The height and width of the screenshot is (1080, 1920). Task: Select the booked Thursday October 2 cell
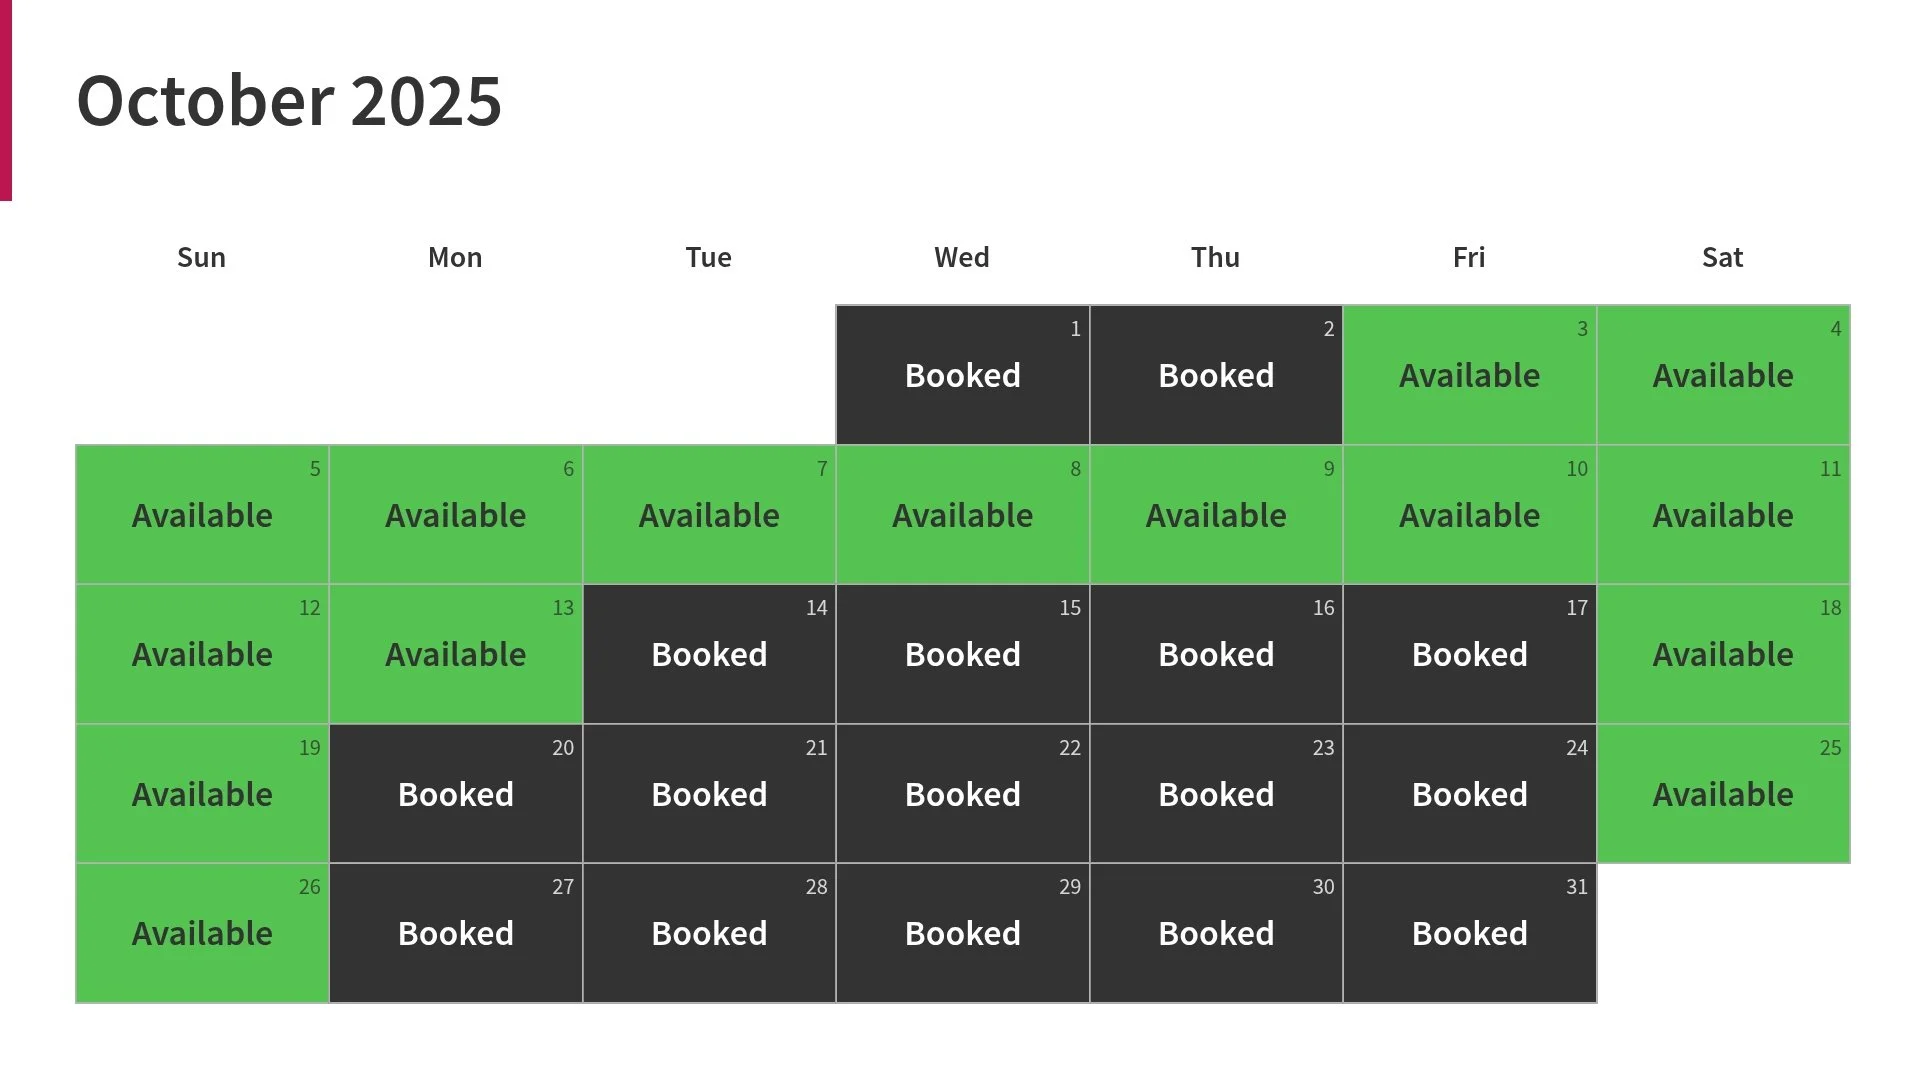point(1216,375)
